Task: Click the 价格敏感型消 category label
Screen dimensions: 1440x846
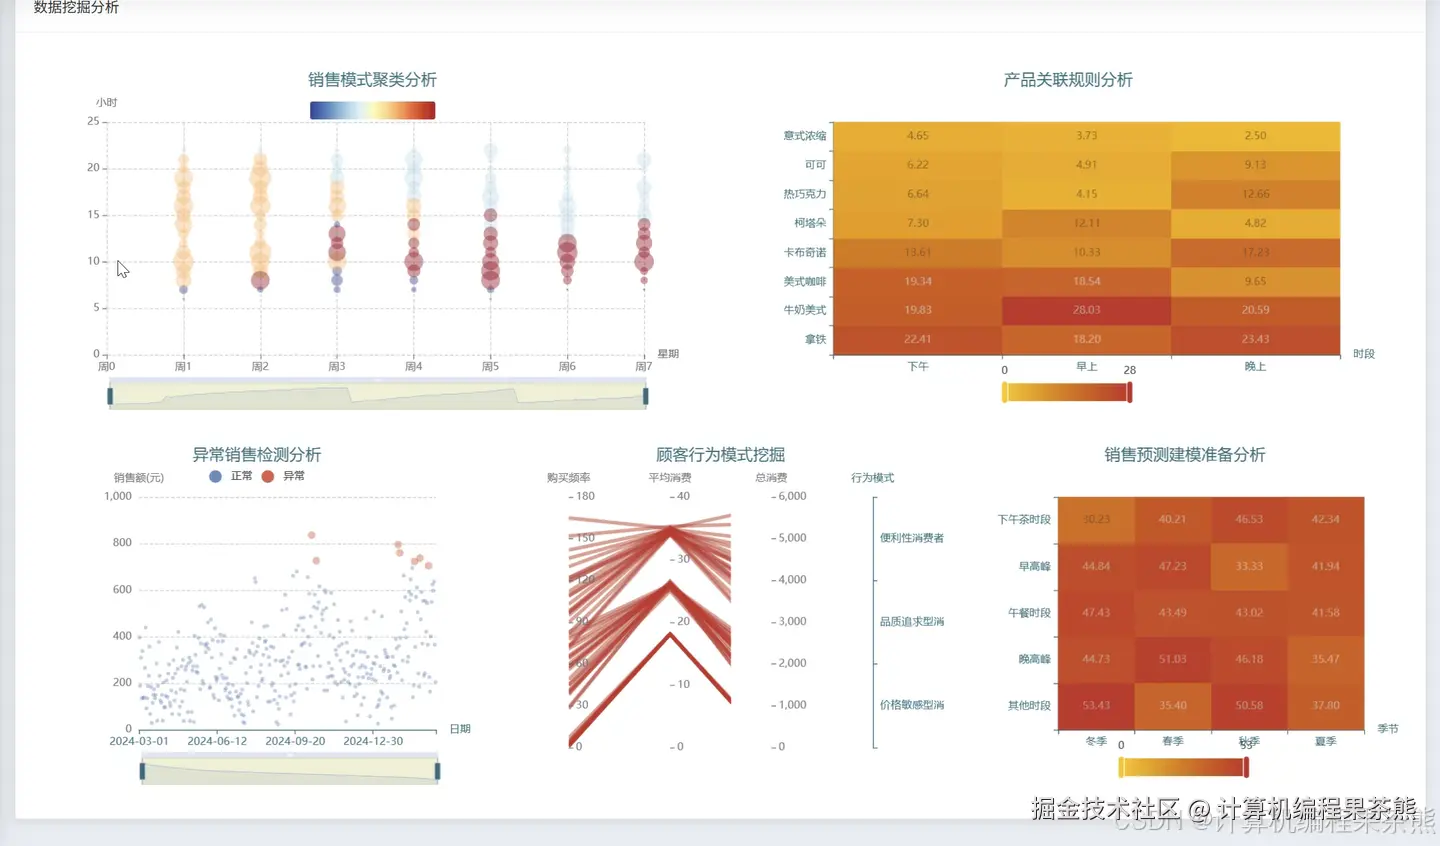Action: pos(912,705)
